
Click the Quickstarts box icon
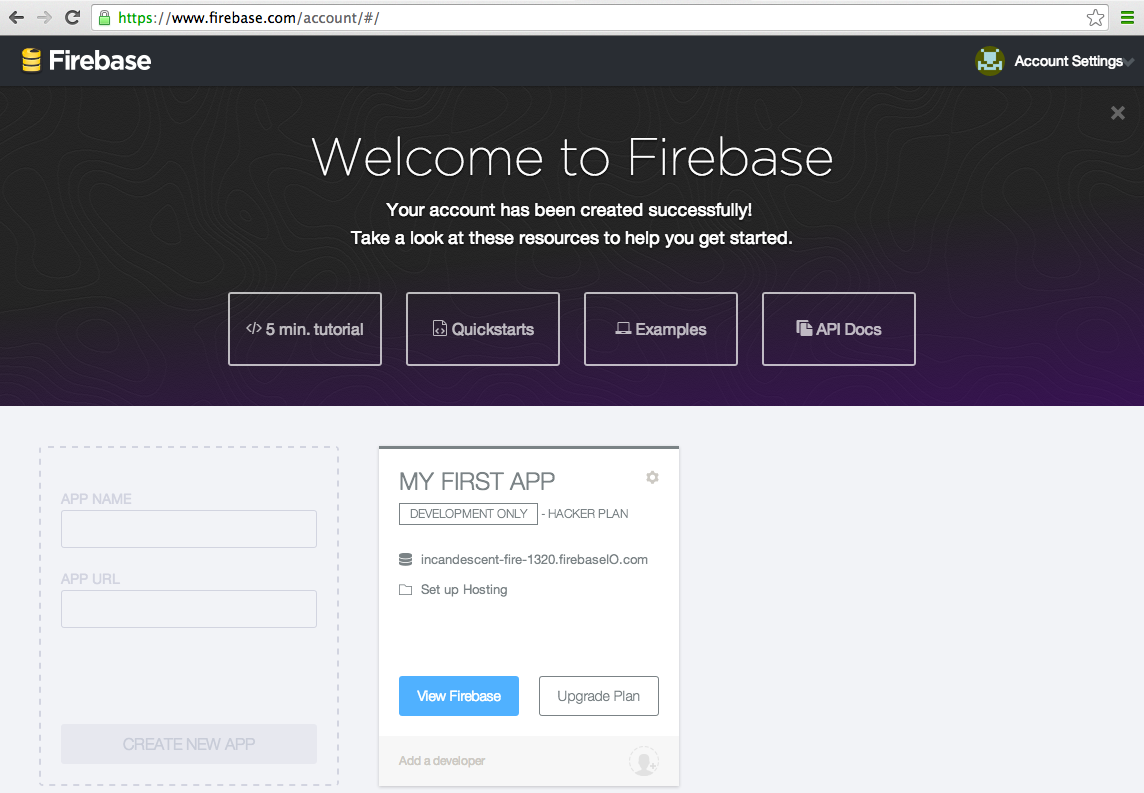click(439, 328)
